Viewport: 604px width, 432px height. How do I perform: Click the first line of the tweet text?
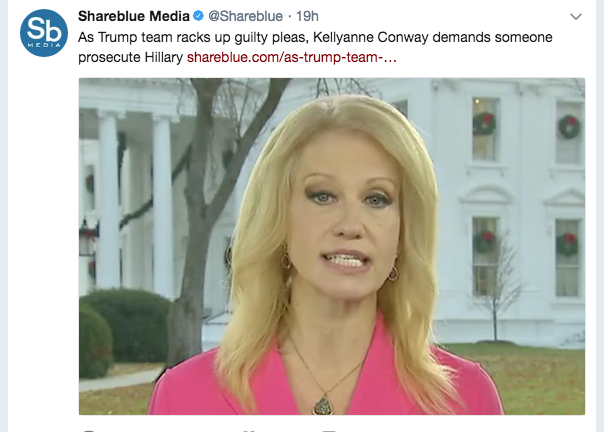(x=315, y=37)
